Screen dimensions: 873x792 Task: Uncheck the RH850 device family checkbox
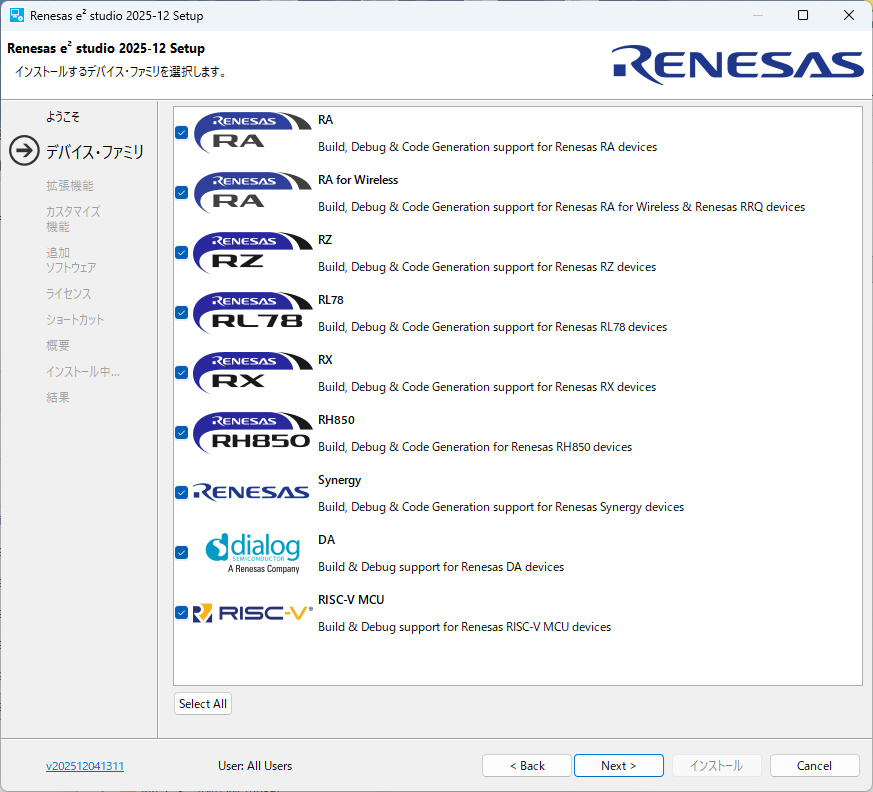click(181, 432)
